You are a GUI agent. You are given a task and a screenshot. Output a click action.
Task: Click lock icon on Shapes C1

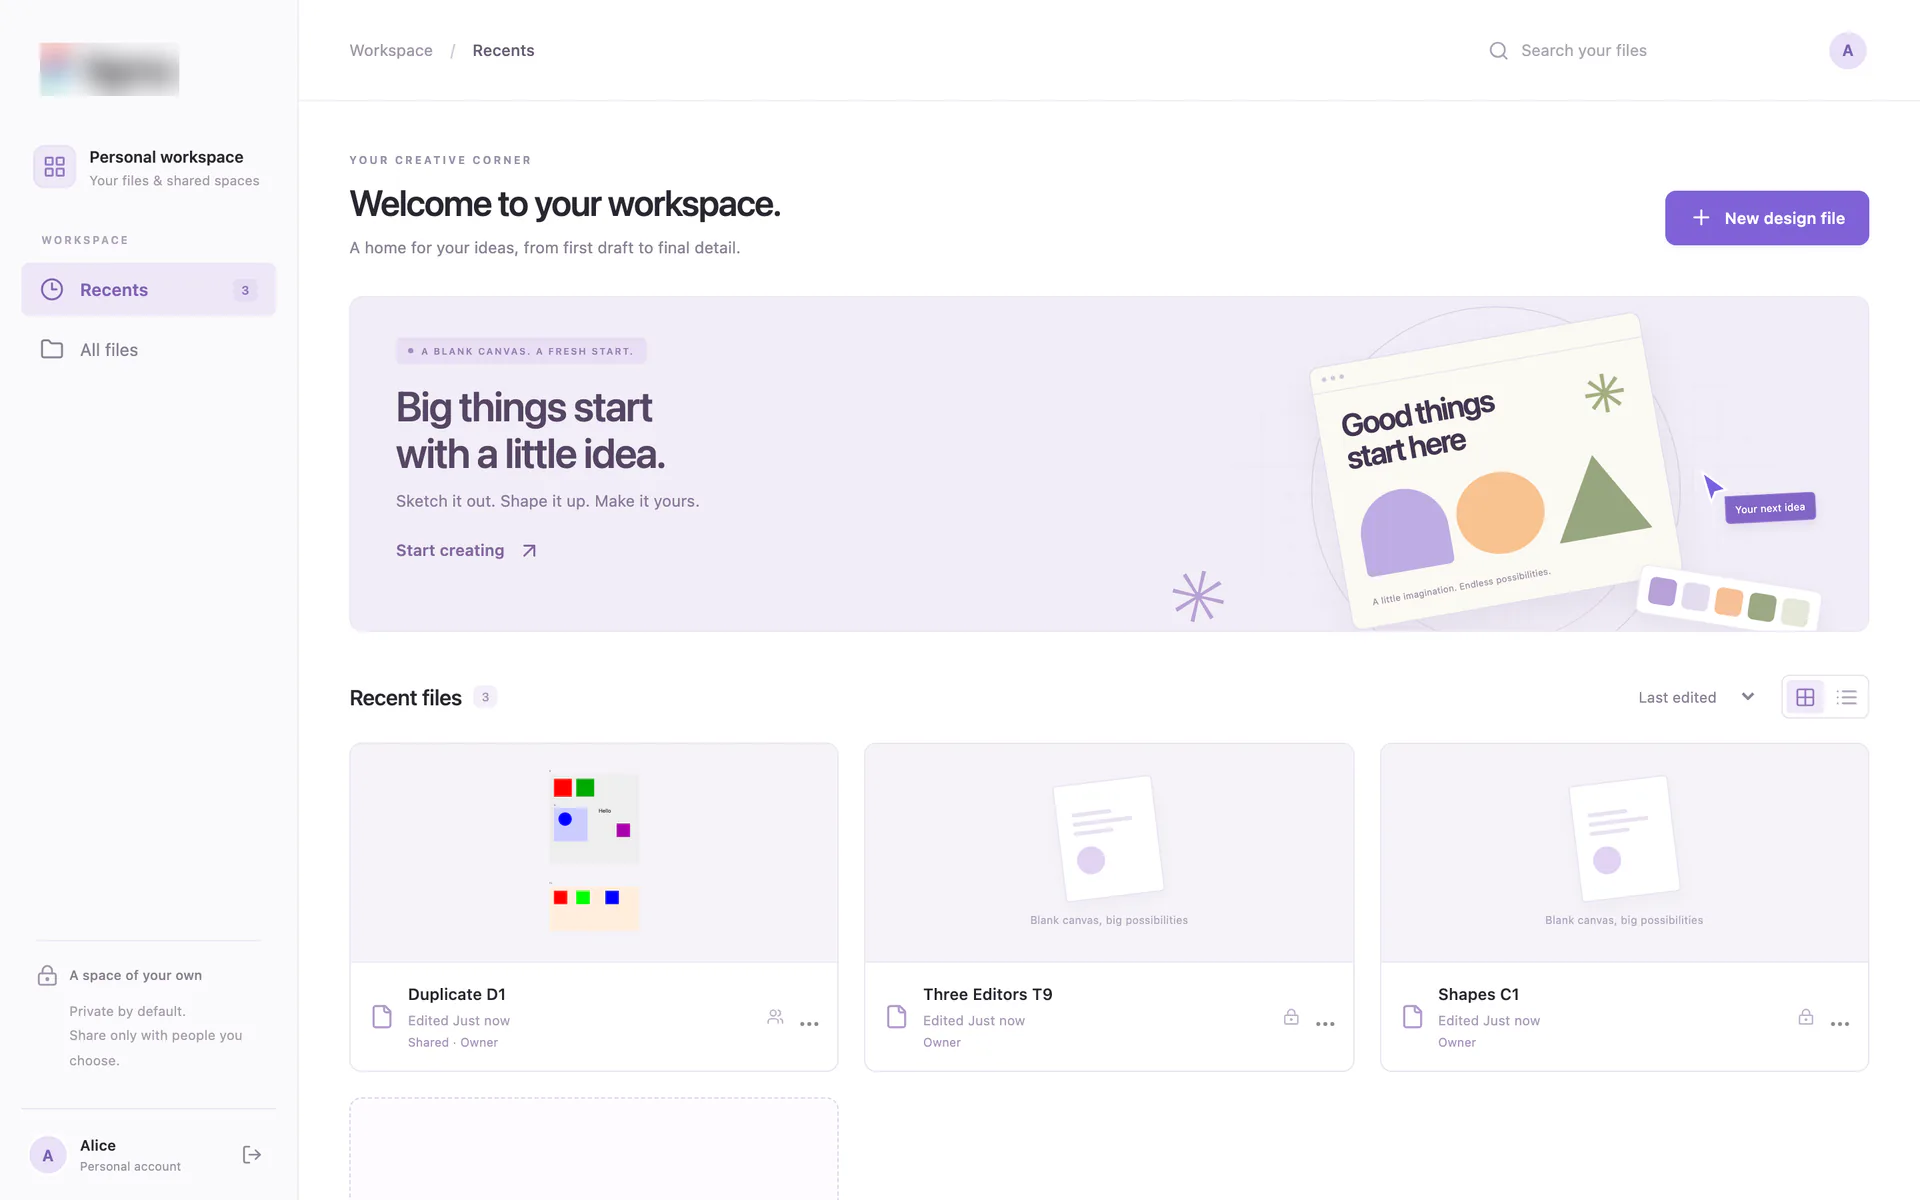(x=1806, y=1017)
